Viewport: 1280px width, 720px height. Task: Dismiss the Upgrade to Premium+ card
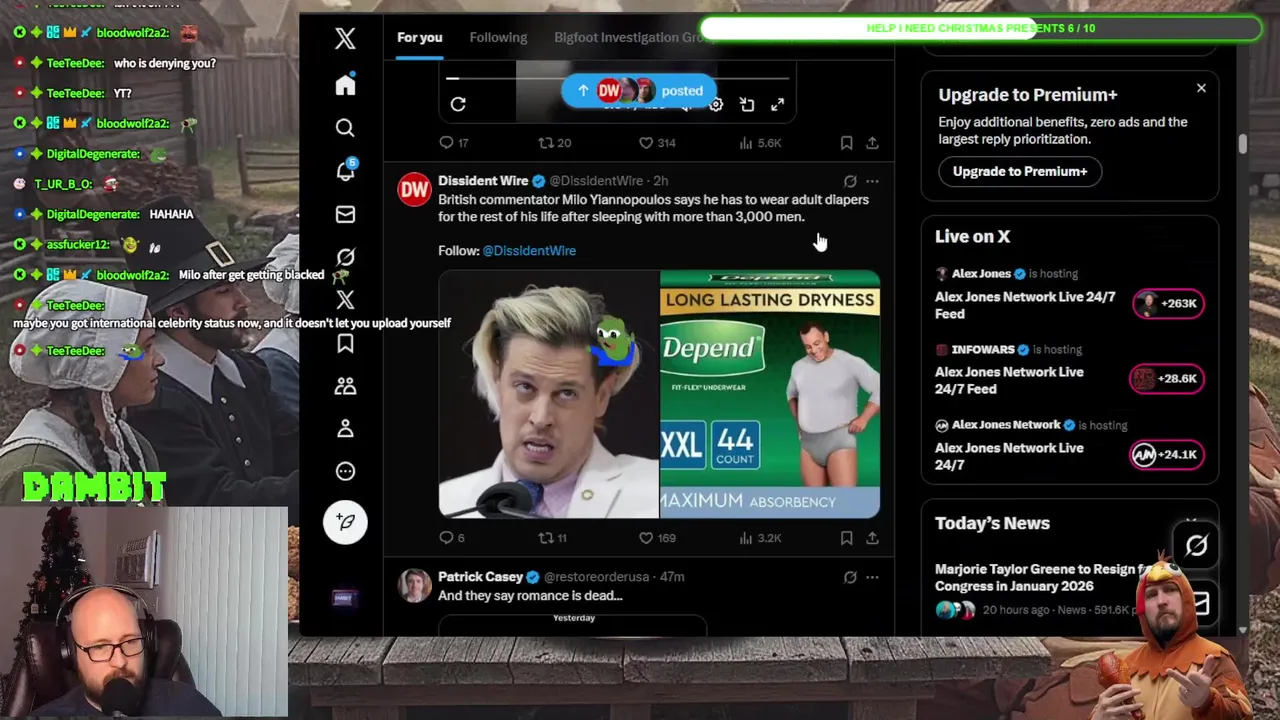click(x=1201, y=88)
